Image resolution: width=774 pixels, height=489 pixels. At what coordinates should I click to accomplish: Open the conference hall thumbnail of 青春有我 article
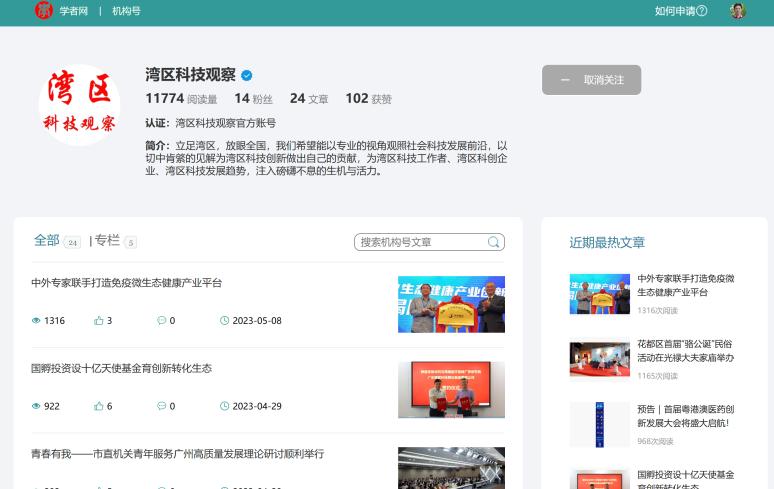click(x=451, y=468)
